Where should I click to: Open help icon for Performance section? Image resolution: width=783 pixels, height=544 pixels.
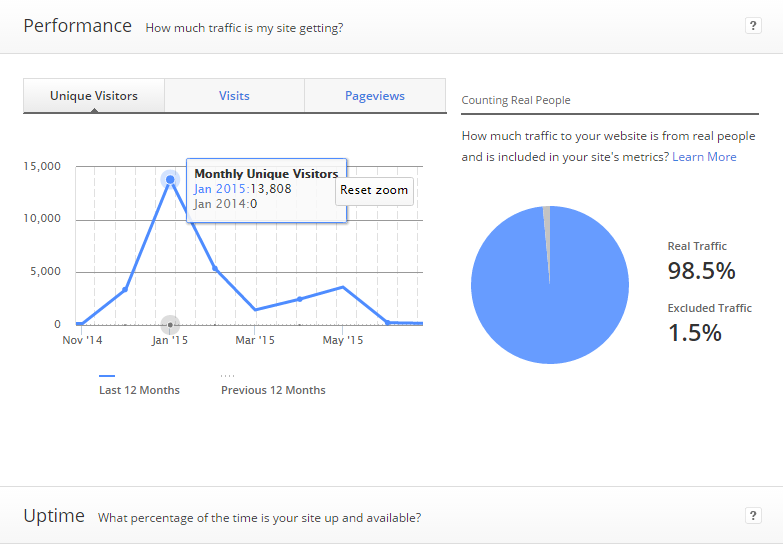click(x=753, y=25)
